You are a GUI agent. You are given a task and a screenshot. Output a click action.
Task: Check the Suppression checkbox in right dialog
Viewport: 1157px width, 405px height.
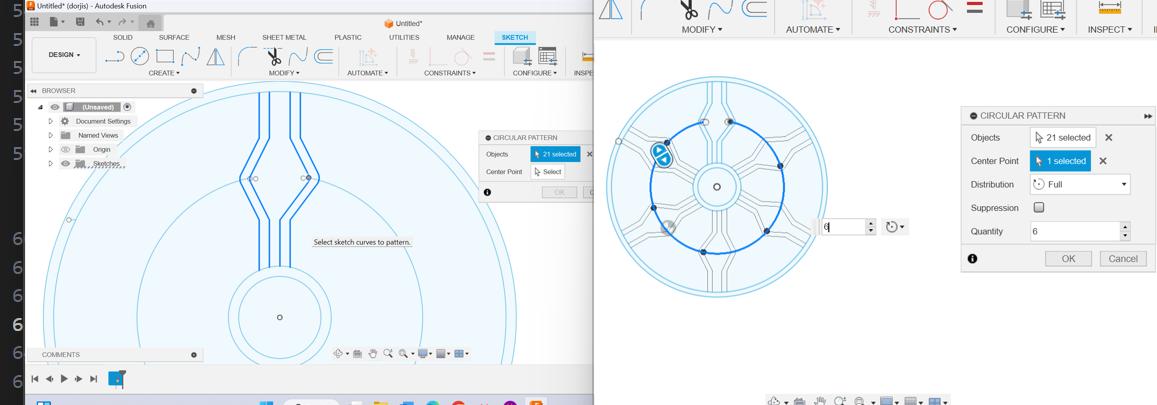tap(1039, 208)
